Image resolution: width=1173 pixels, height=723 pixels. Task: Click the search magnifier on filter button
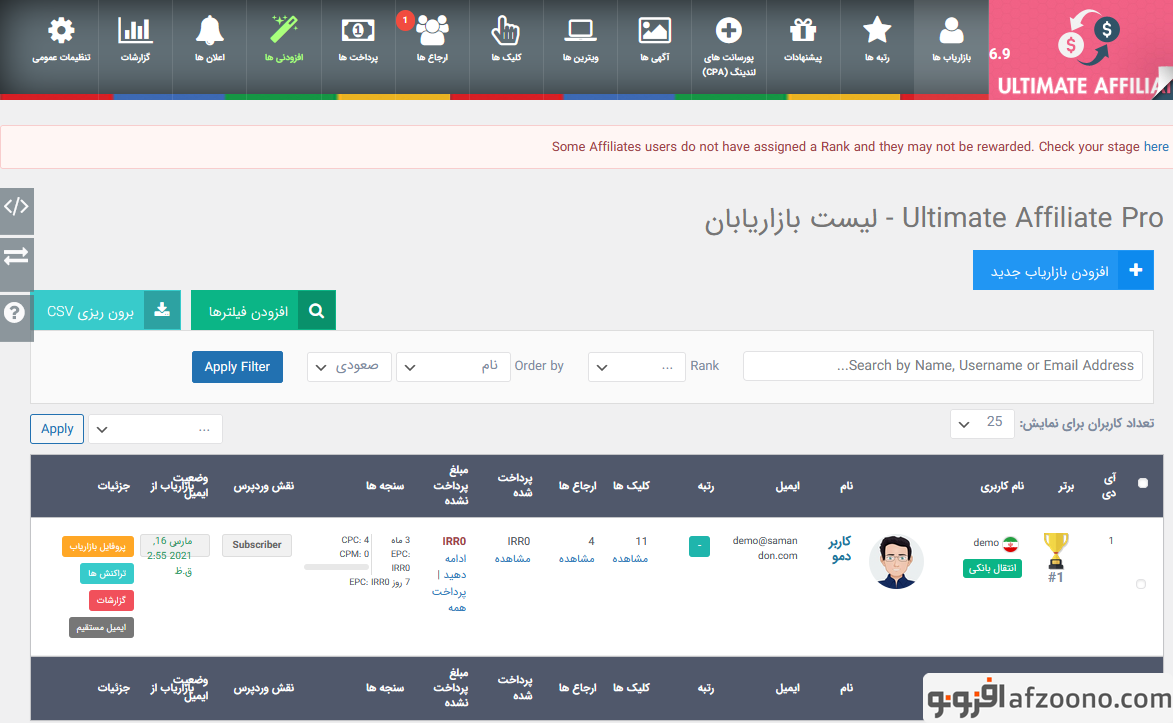coord(316,311)
